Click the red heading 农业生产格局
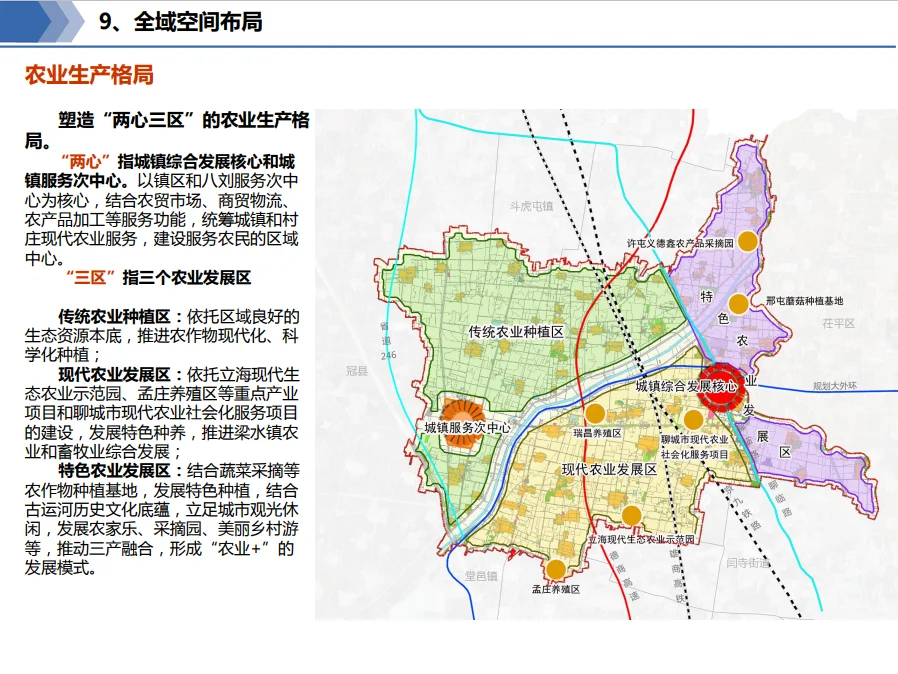 [89, 76]
